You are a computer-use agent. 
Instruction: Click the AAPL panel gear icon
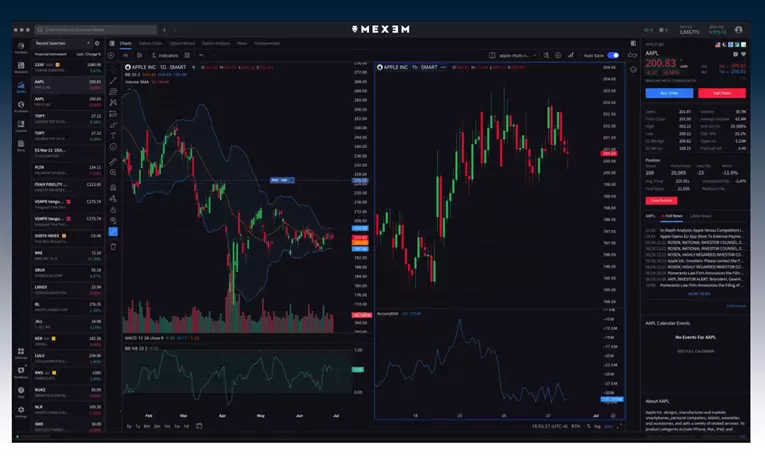(x=735, y=54)
